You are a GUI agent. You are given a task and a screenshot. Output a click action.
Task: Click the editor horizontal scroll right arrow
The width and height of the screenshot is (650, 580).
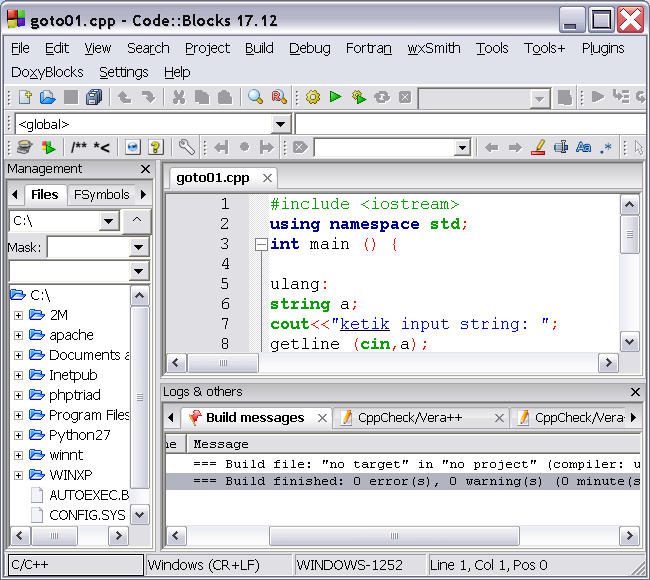tap(608, 363)
